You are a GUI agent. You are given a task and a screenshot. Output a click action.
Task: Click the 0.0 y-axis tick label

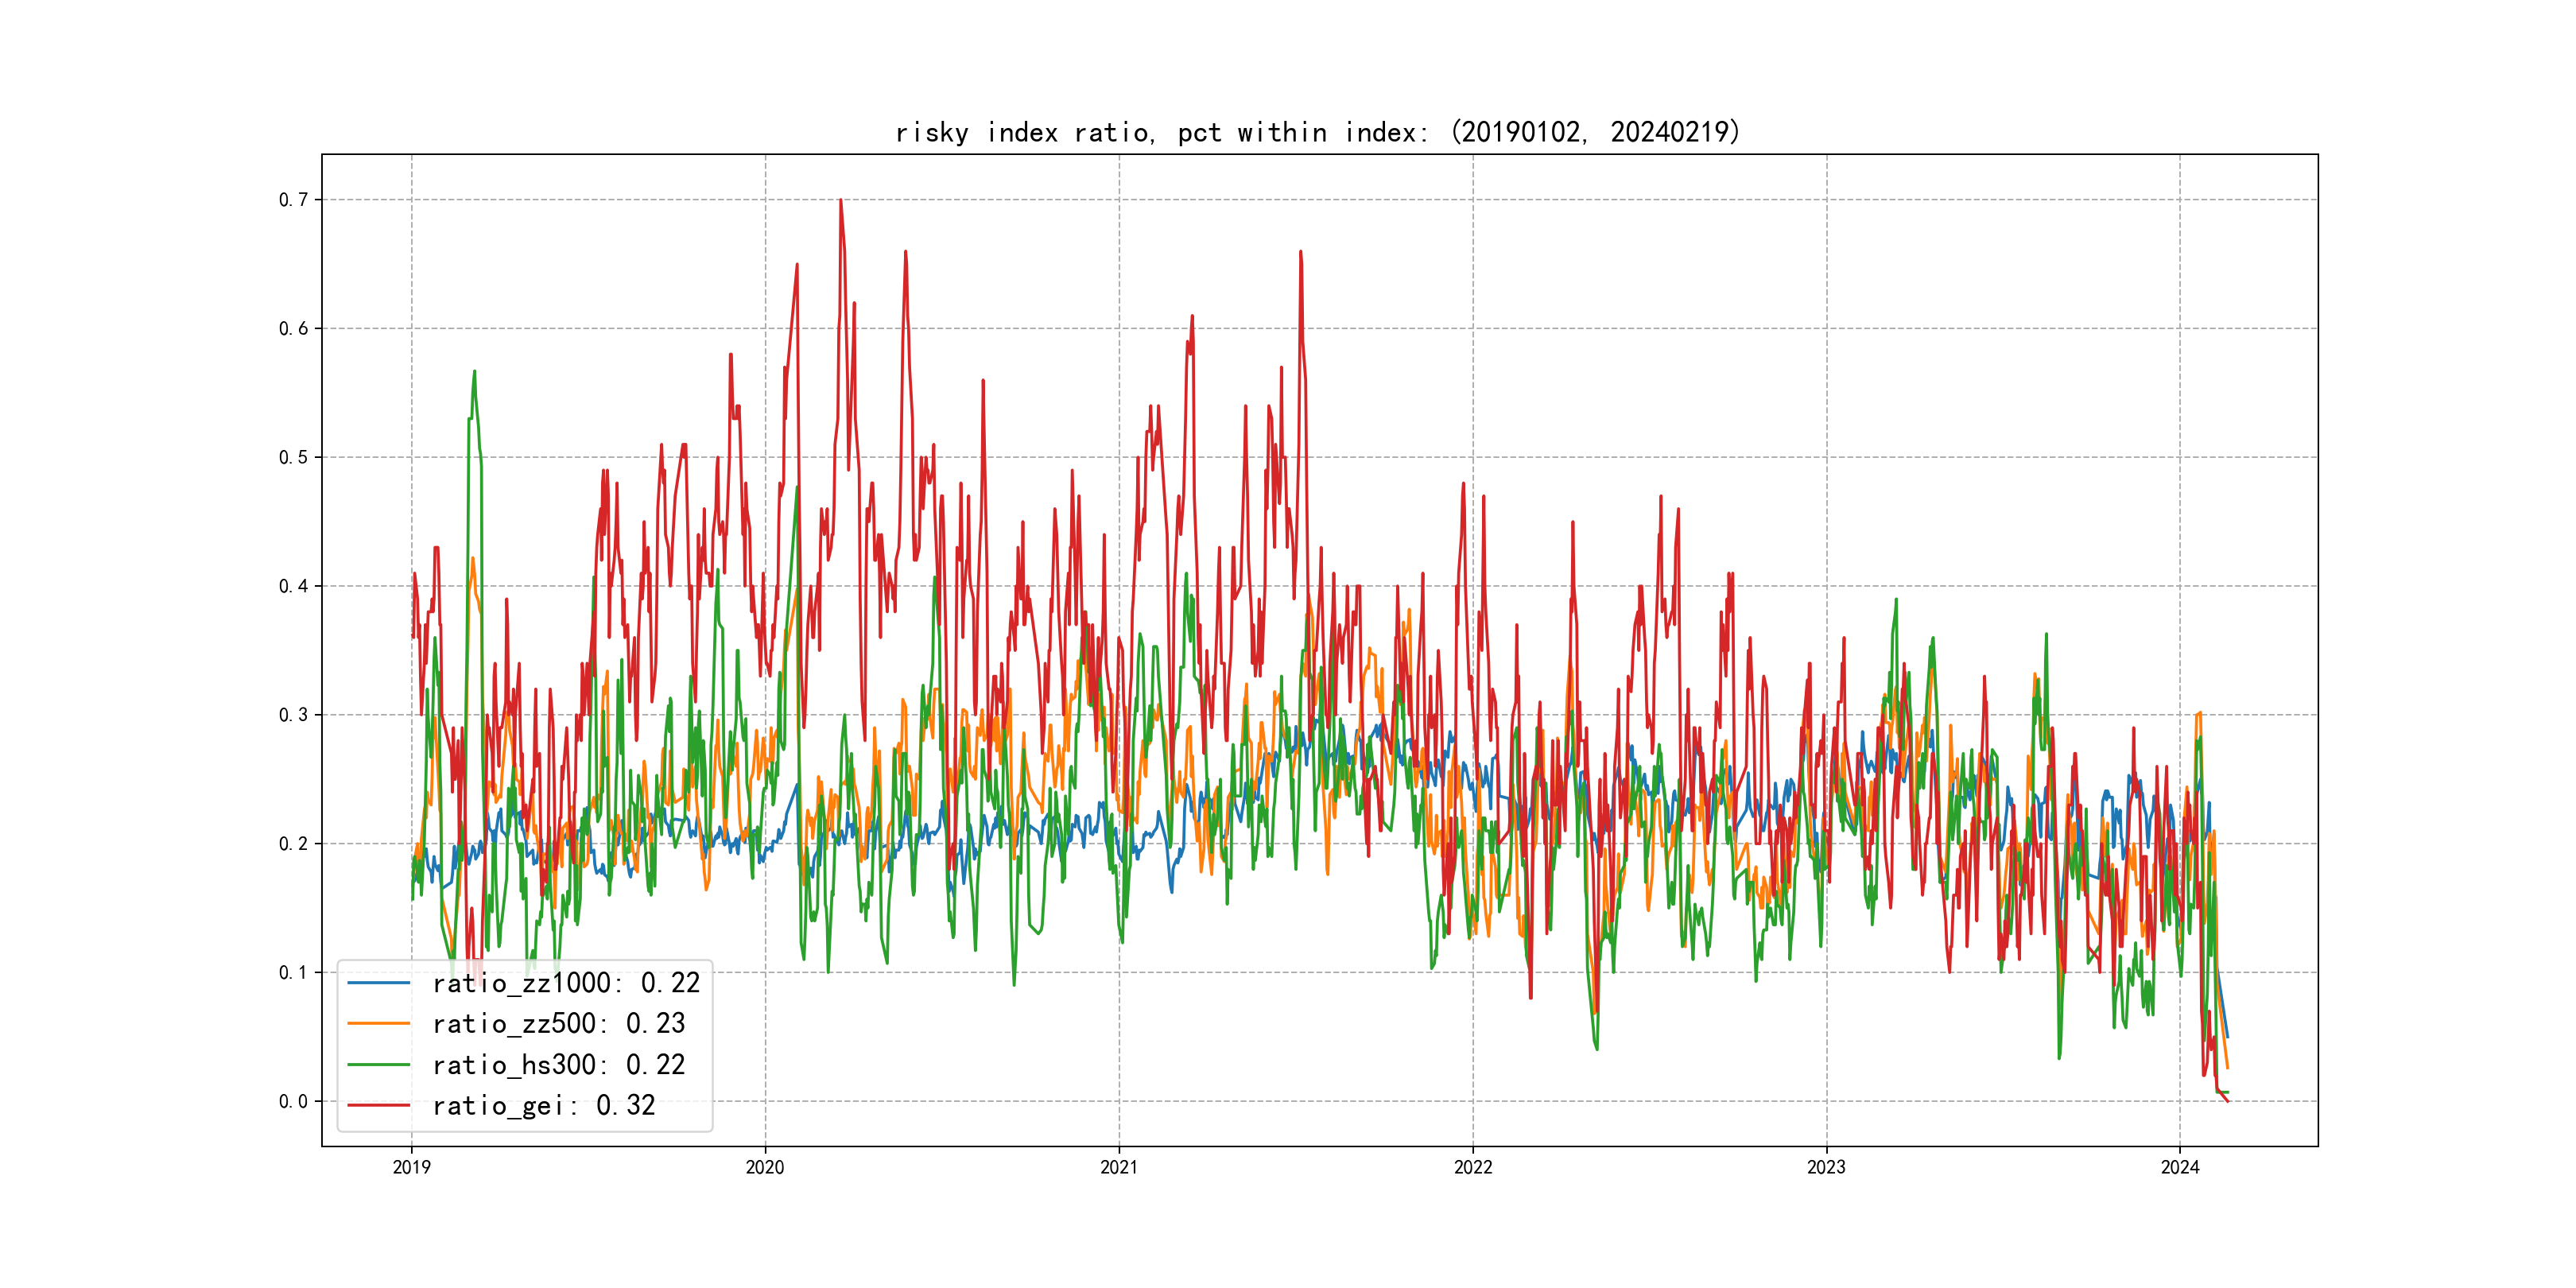point(293,1102)
